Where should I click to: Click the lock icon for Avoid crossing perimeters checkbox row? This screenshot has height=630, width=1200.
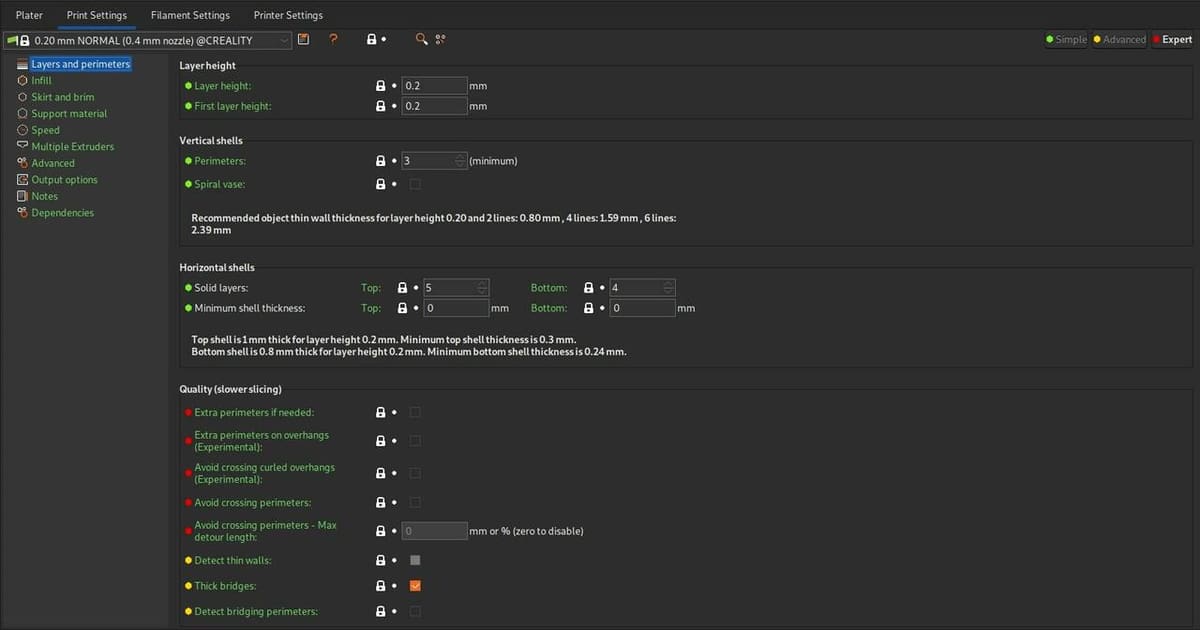point(380,503)
